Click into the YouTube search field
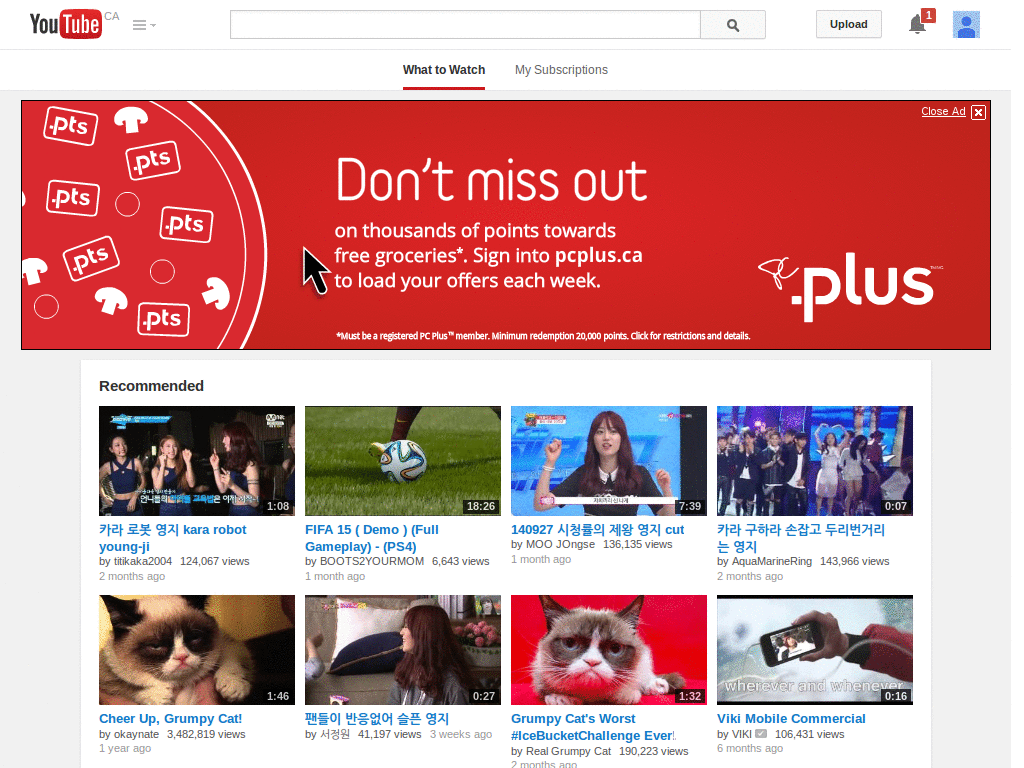1024x768 pixels. 465,25
